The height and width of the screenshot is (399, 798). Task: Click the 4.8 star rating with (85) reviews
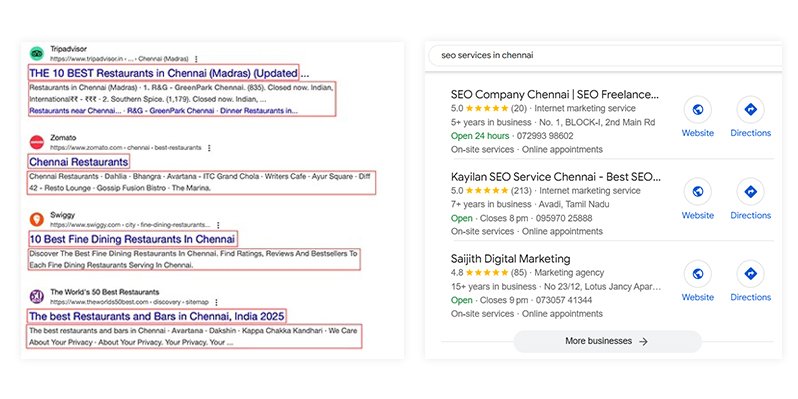pos(487,273)
